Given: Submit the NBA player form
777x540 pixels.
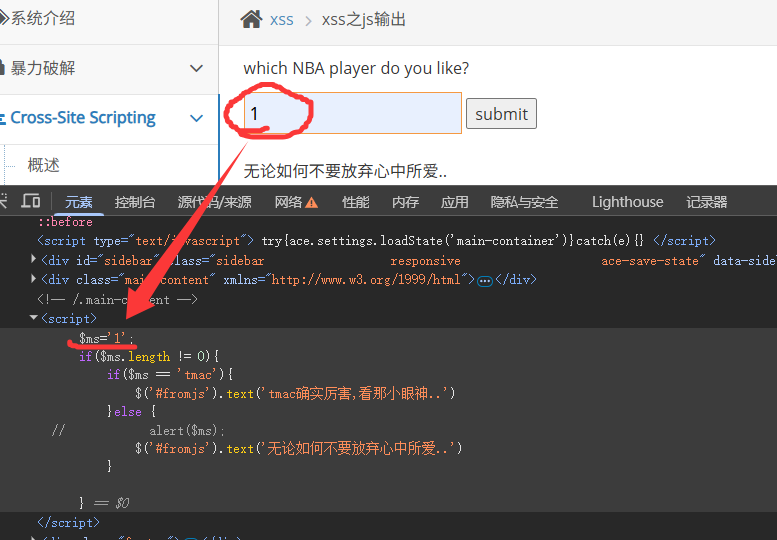Looking at the screenshot, I should click(501, 113).
